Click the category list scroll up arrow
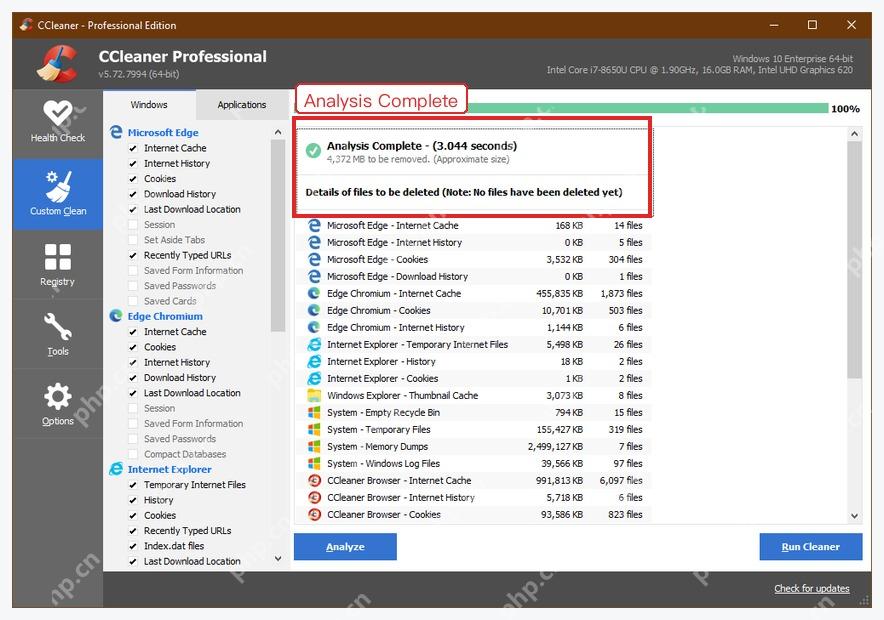Image resolution: width=884 pixels, height=620 pixels. 278,132
